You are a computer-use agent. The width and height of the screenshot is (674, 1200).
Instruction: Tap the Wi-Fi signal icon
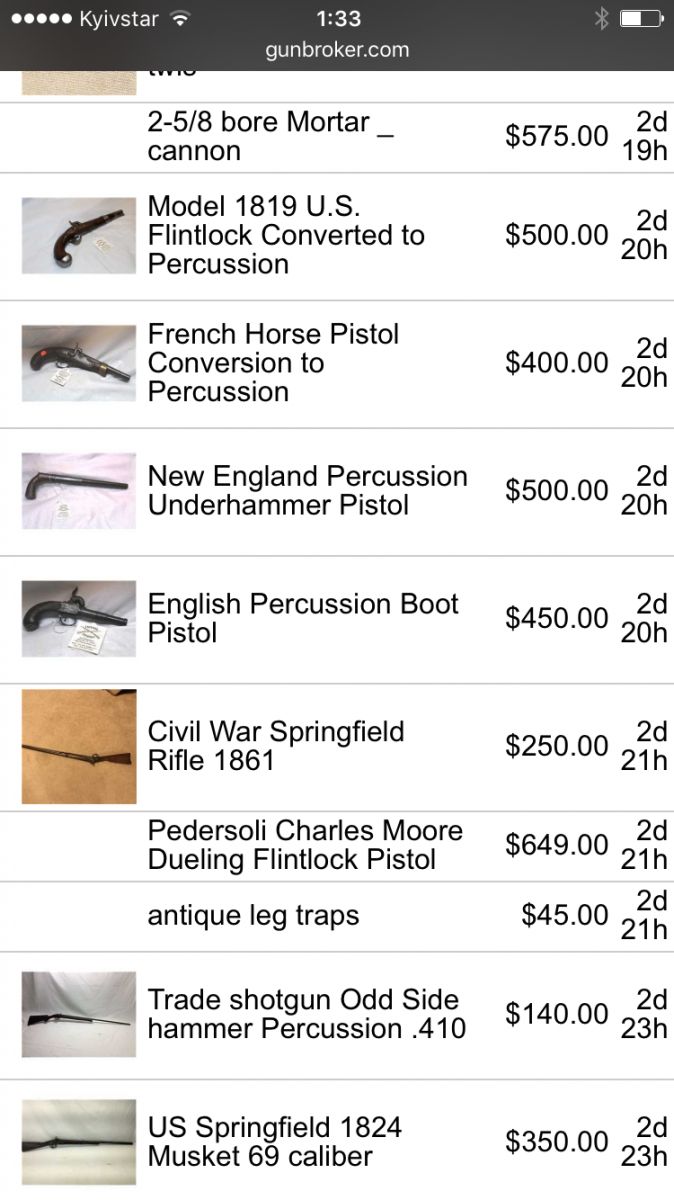click(x=180, y=19)
